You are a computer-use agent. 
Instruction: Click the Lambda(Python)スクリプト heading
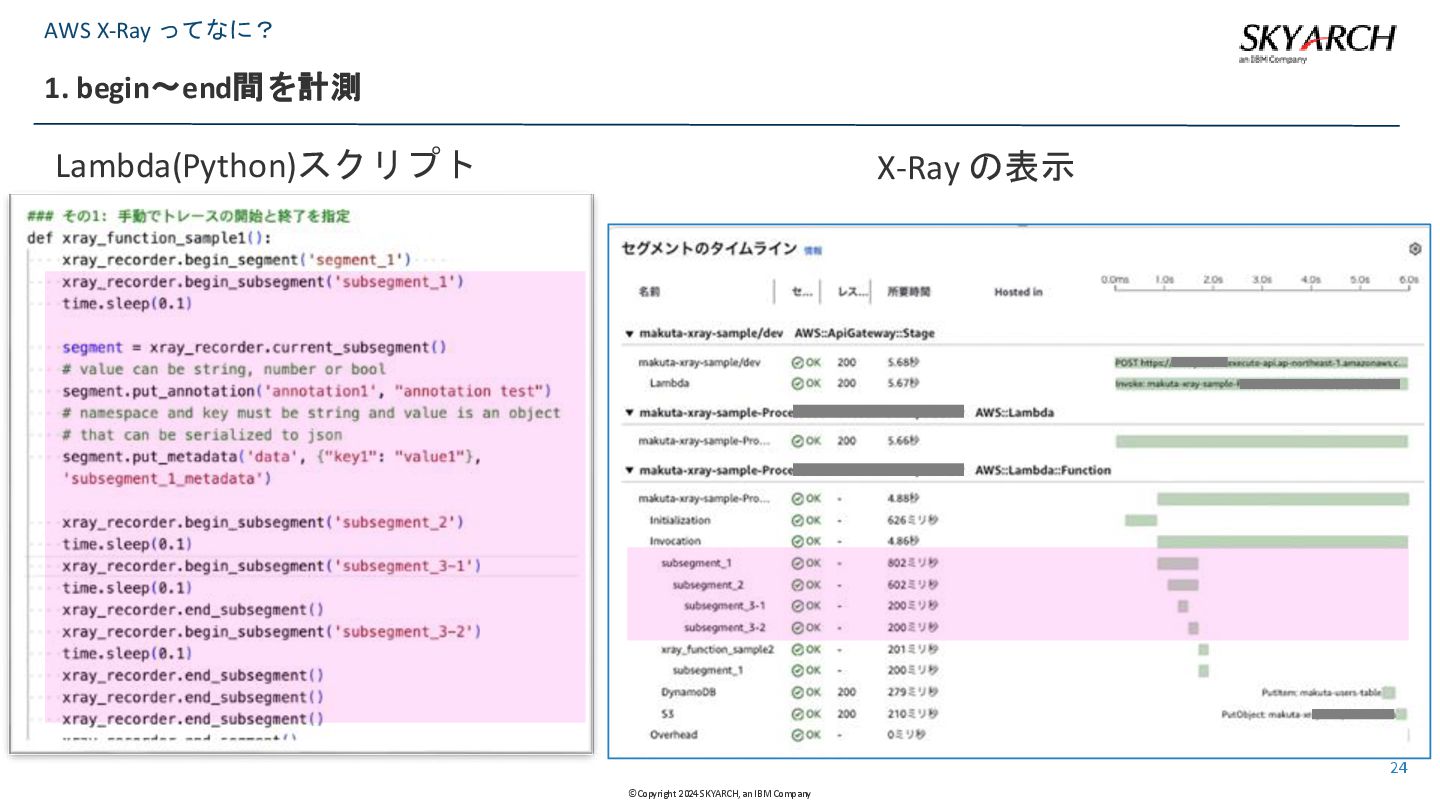[265, 165]
